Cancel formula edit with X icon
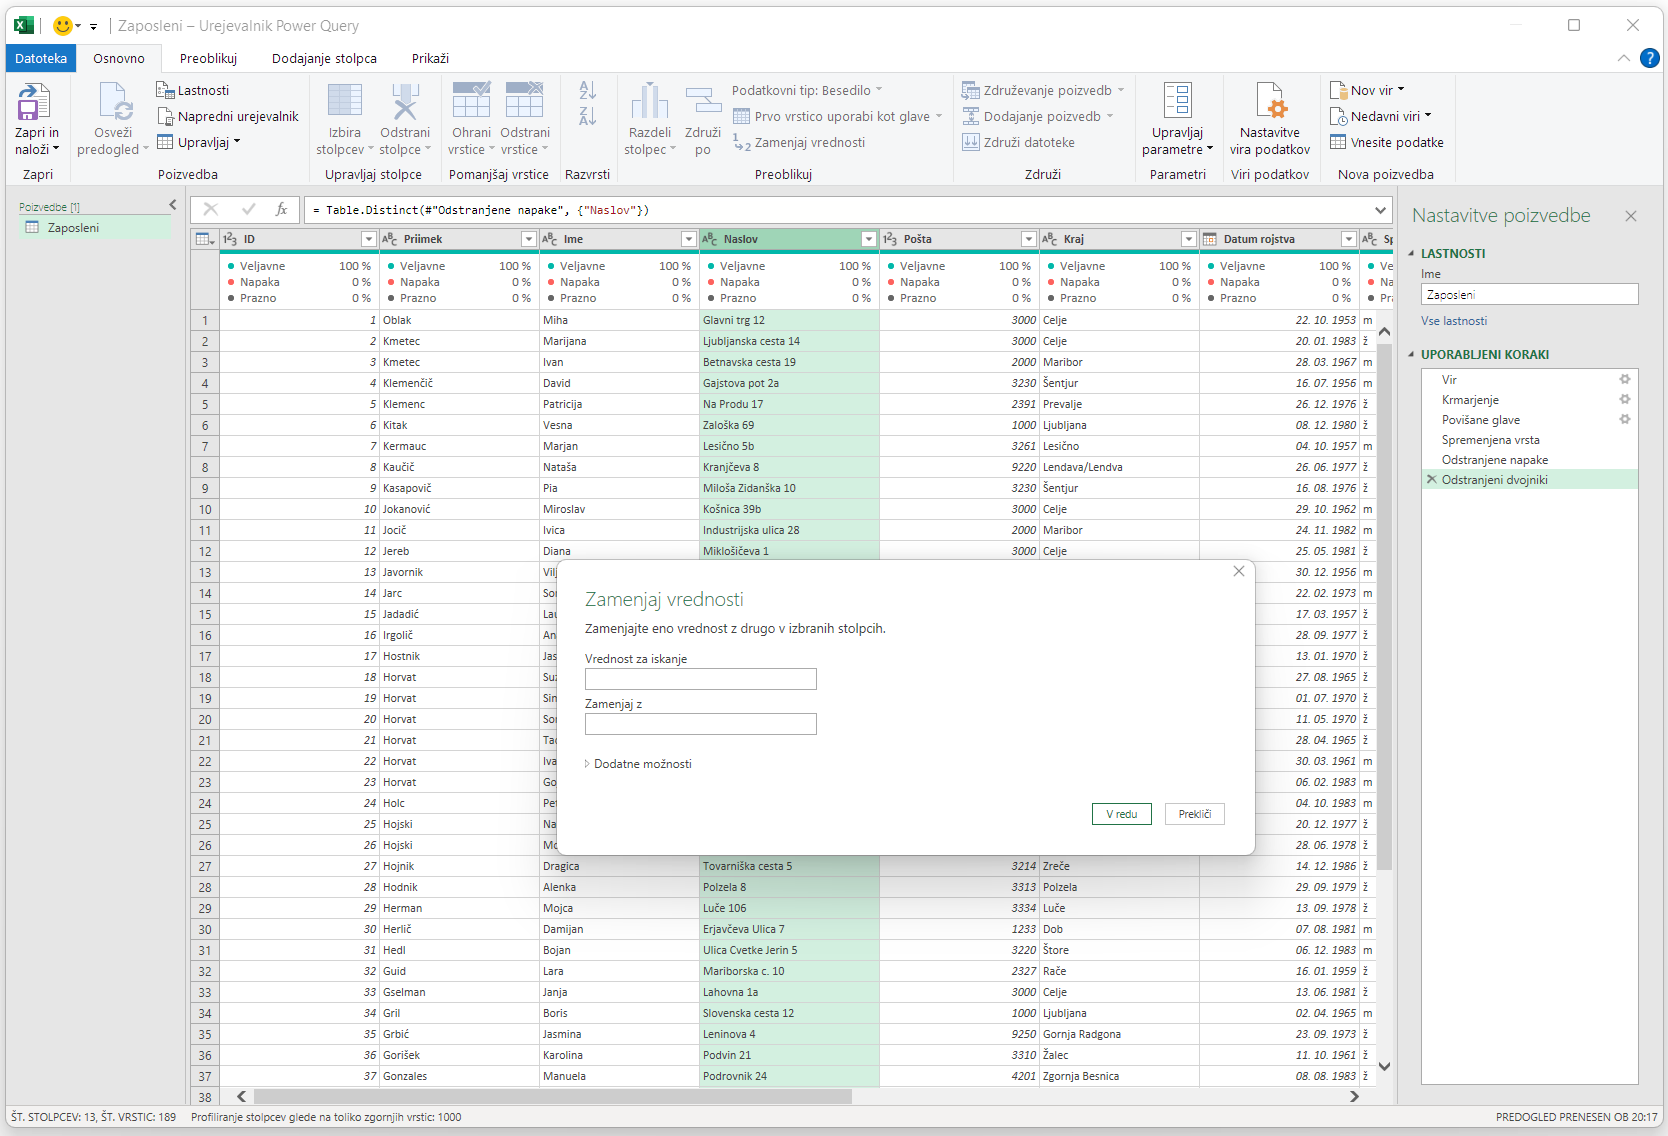Image resolution: width=1668 pixels, height=1136 pixels. 210,209
